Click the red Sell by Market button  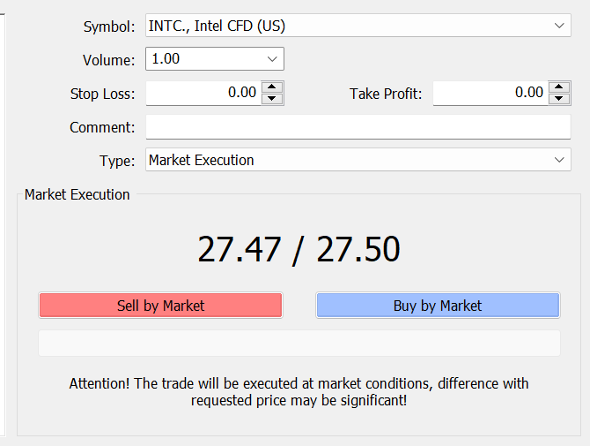click(x=161, y=305)
